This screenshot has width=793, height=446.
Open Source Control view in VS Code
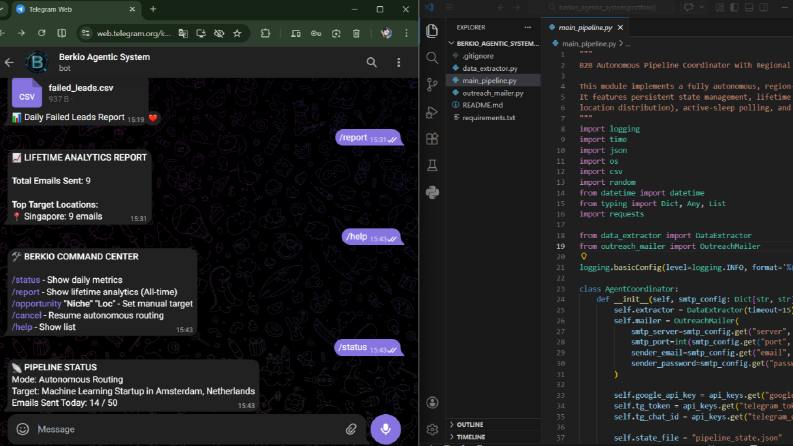[x=432, y=84]
